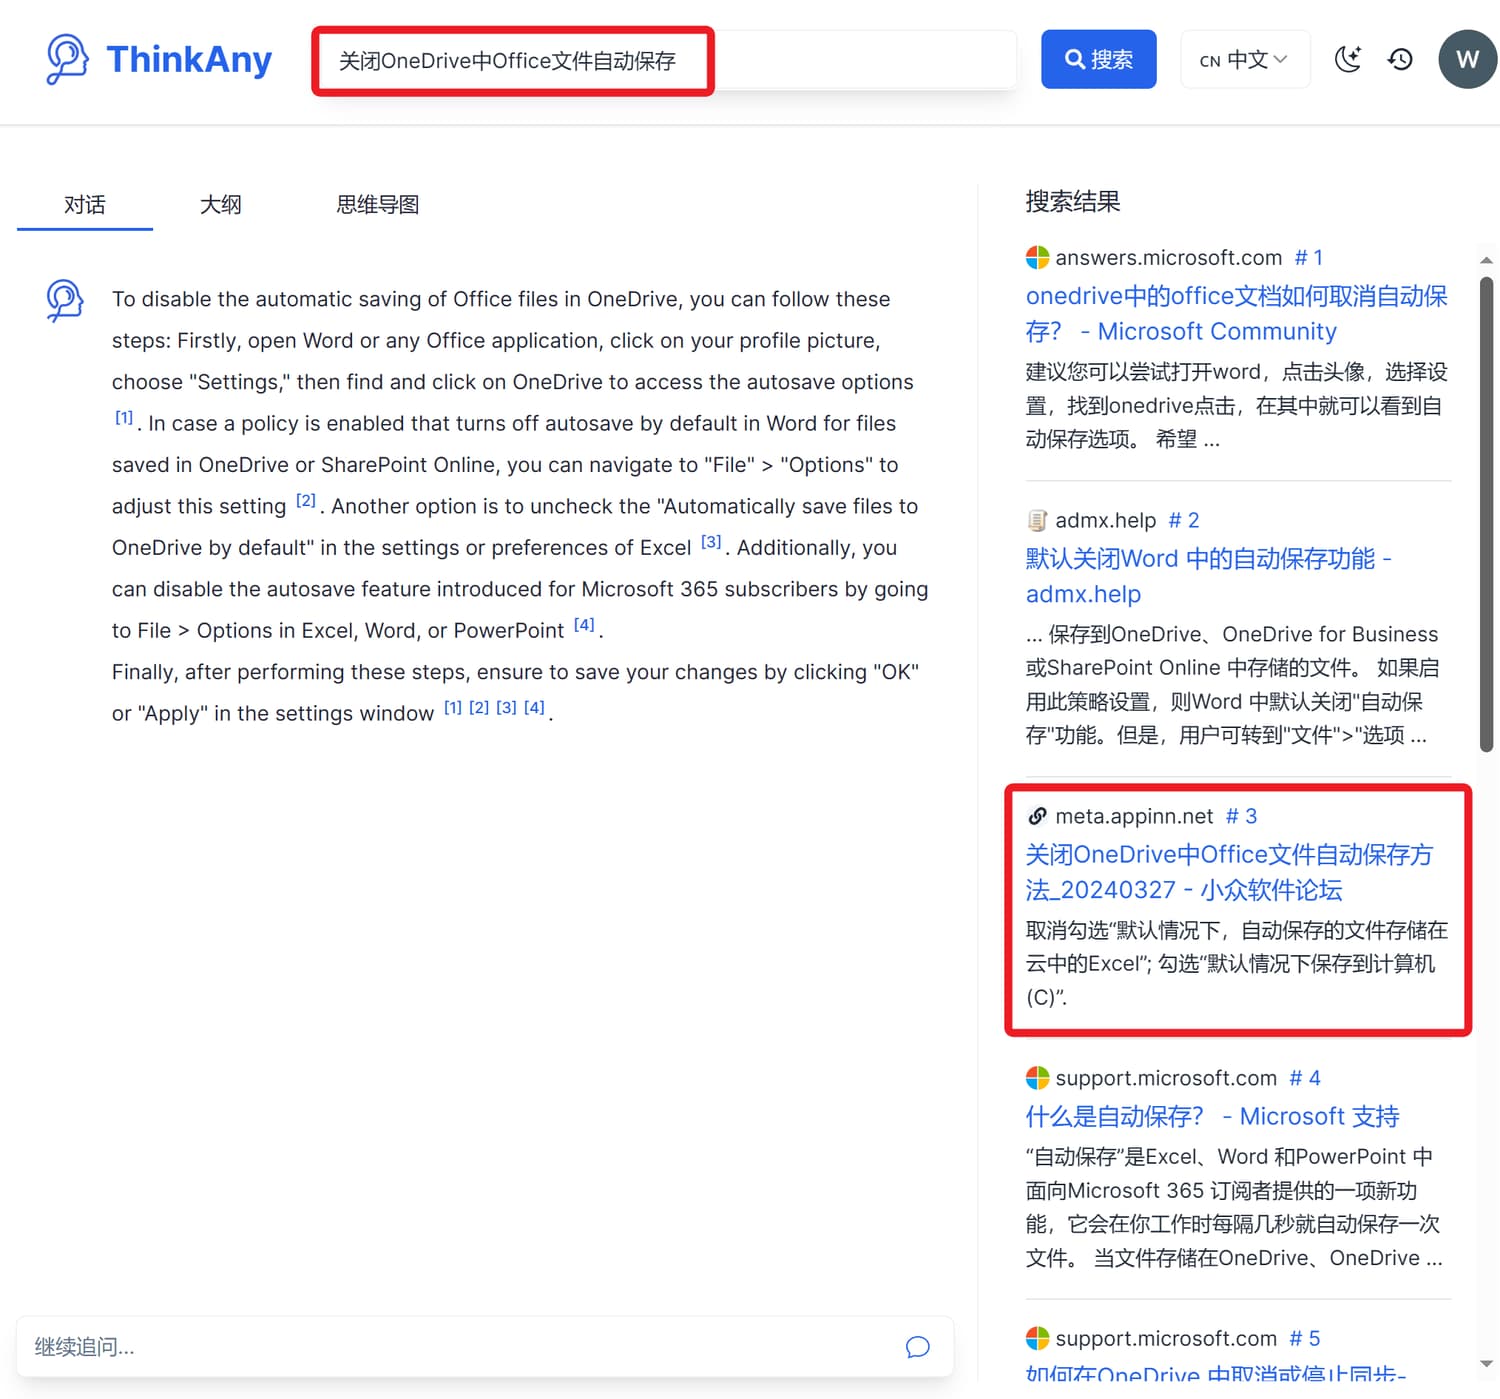Screen dimensions: 1500x1399
Task: Open the W user avatar menu
Action: (x=1466, y=59)
